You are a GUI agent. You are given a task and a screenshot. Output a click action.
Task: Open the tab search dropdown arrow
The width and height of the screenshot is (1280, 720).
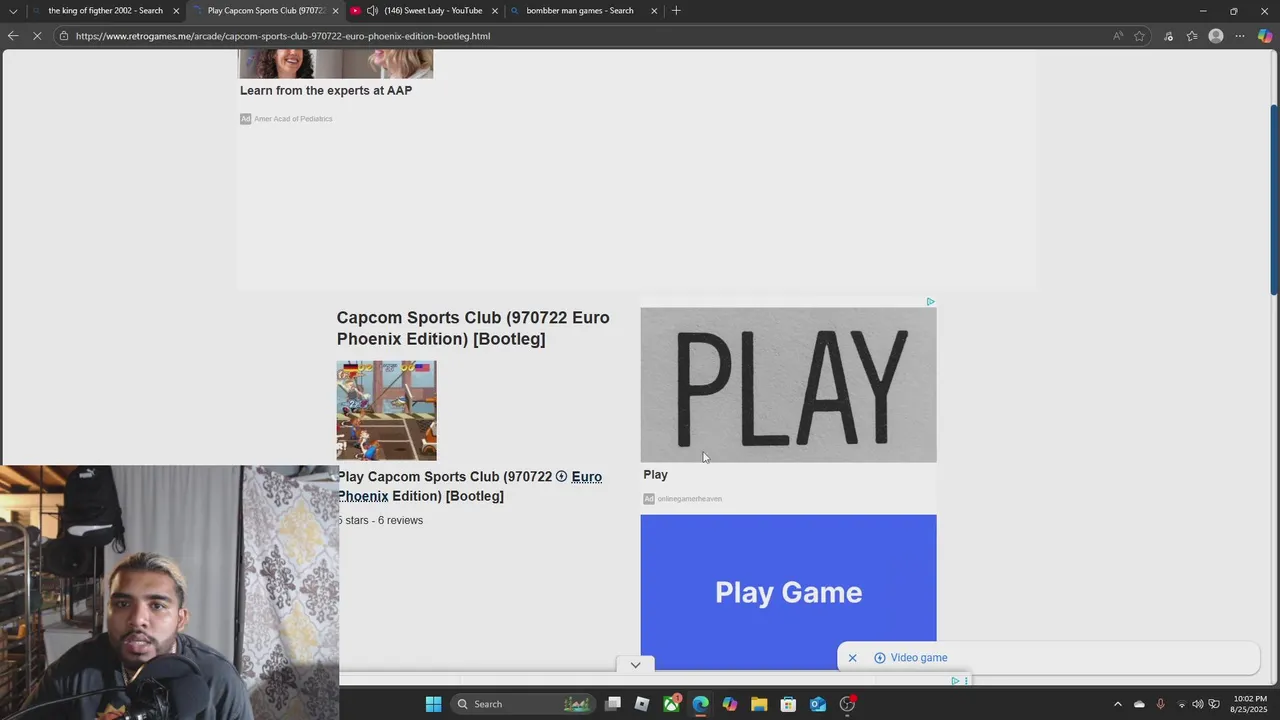[13, 11]
